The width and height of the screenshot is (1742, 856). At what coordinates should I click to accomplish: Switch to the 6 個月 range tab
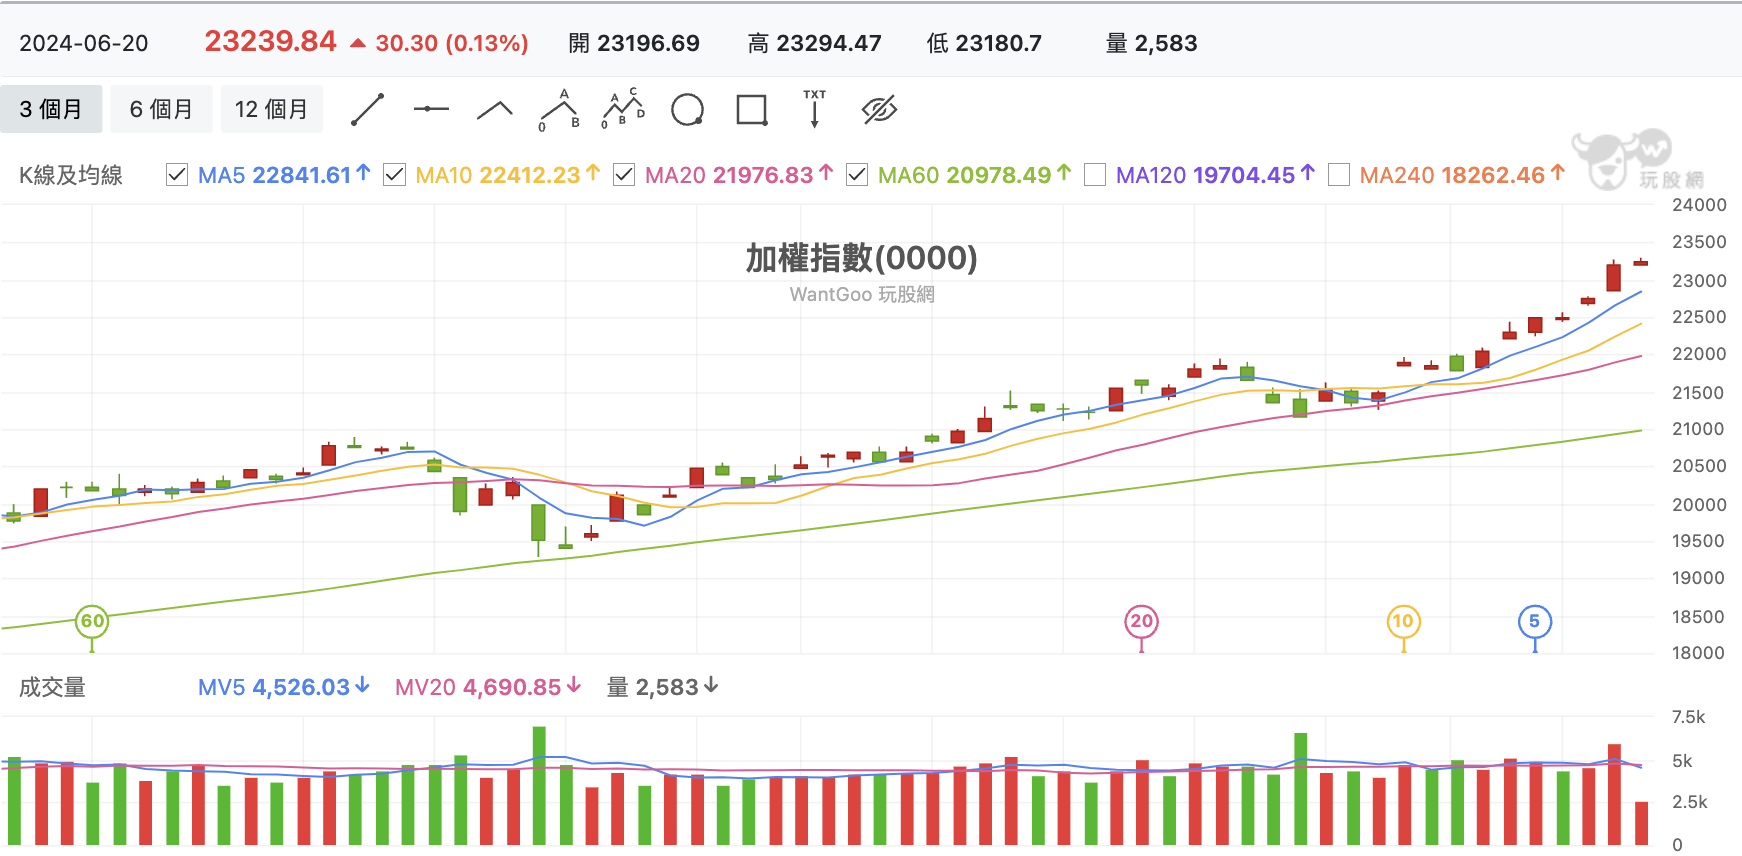(x=161, y=109)
